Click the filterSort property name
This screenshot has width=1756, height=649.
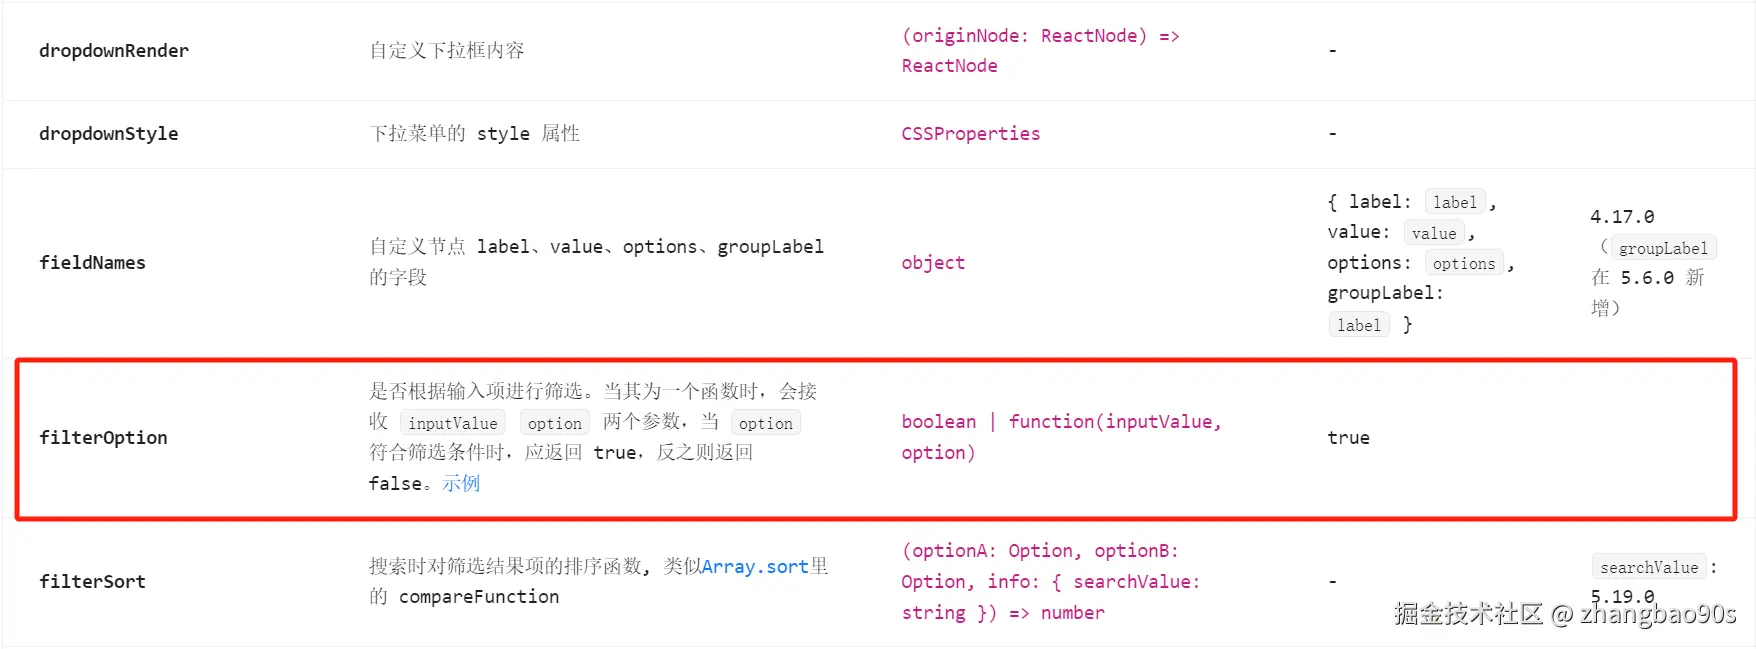pos(92,582)
